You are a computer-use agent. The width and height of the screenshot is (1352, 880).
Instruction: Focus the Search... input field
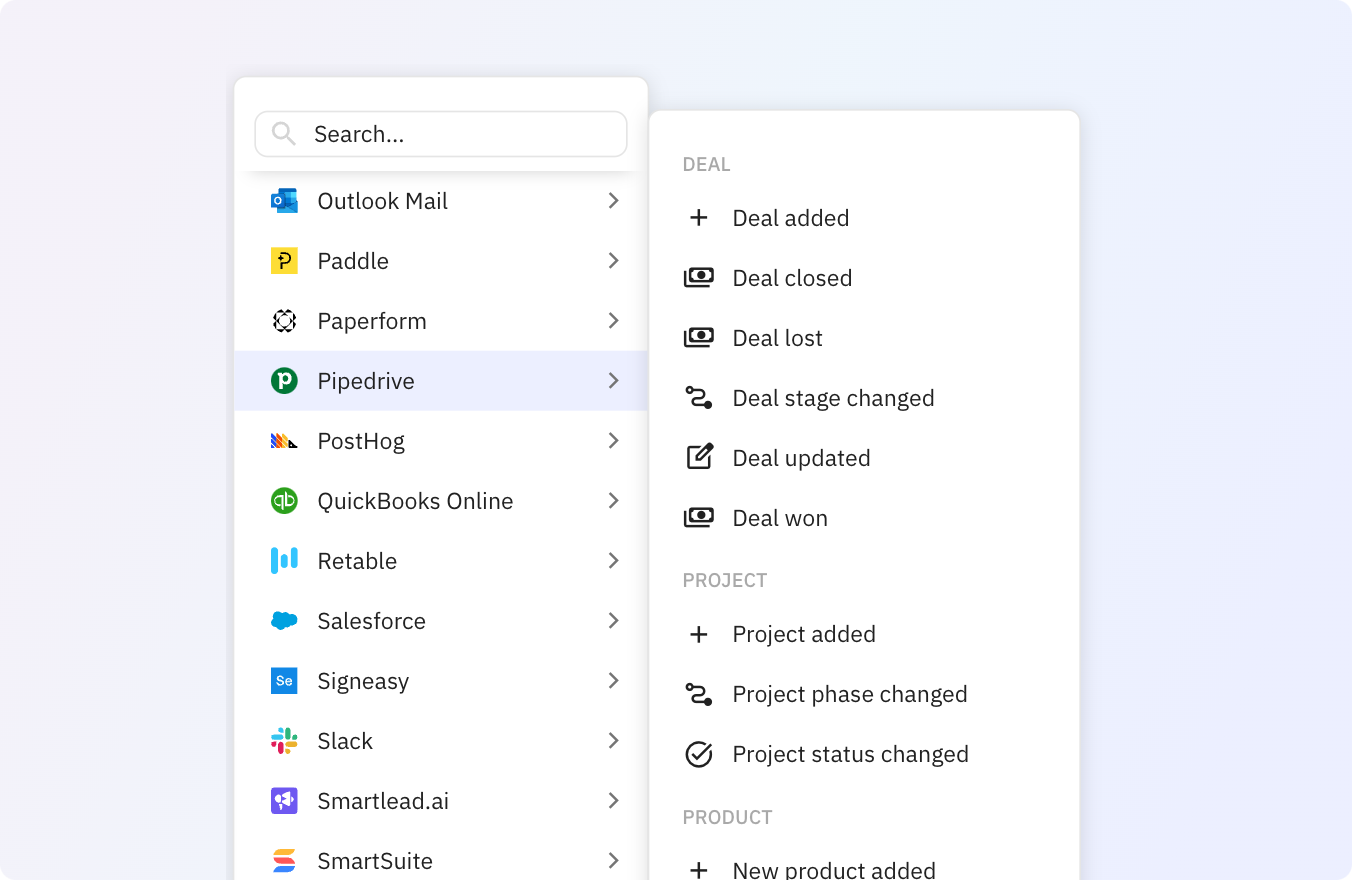[x=441, y=134]
